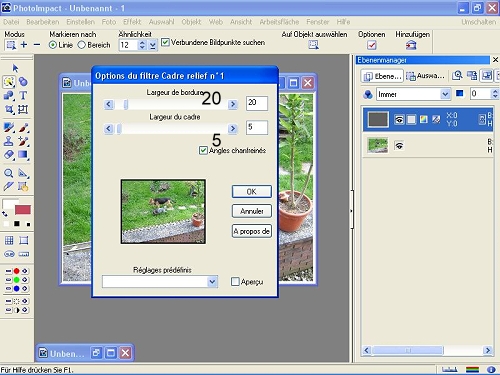Close the Ebenenmanager panel
This screenshot has width=500, height=375.
[x=495, y=60]
